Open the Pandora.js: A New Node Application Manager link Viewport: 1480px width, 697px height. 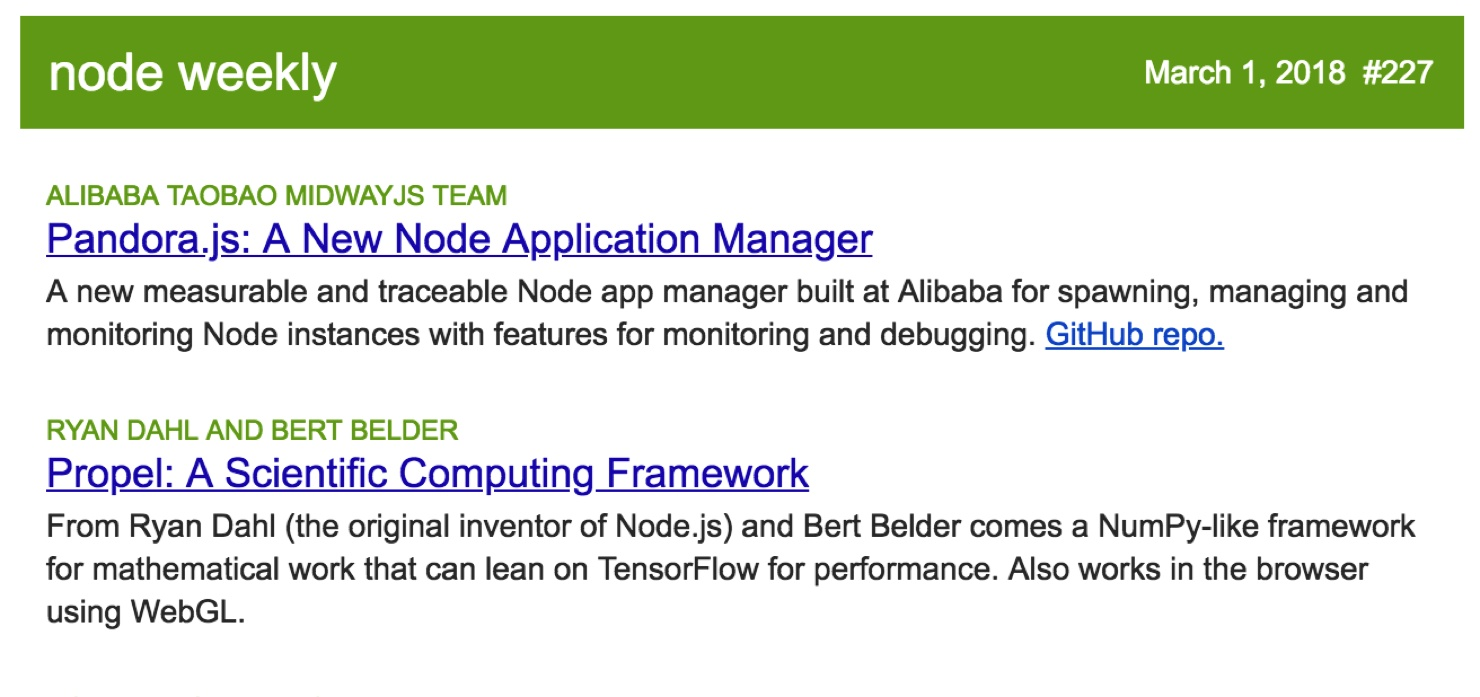(459, 240)
